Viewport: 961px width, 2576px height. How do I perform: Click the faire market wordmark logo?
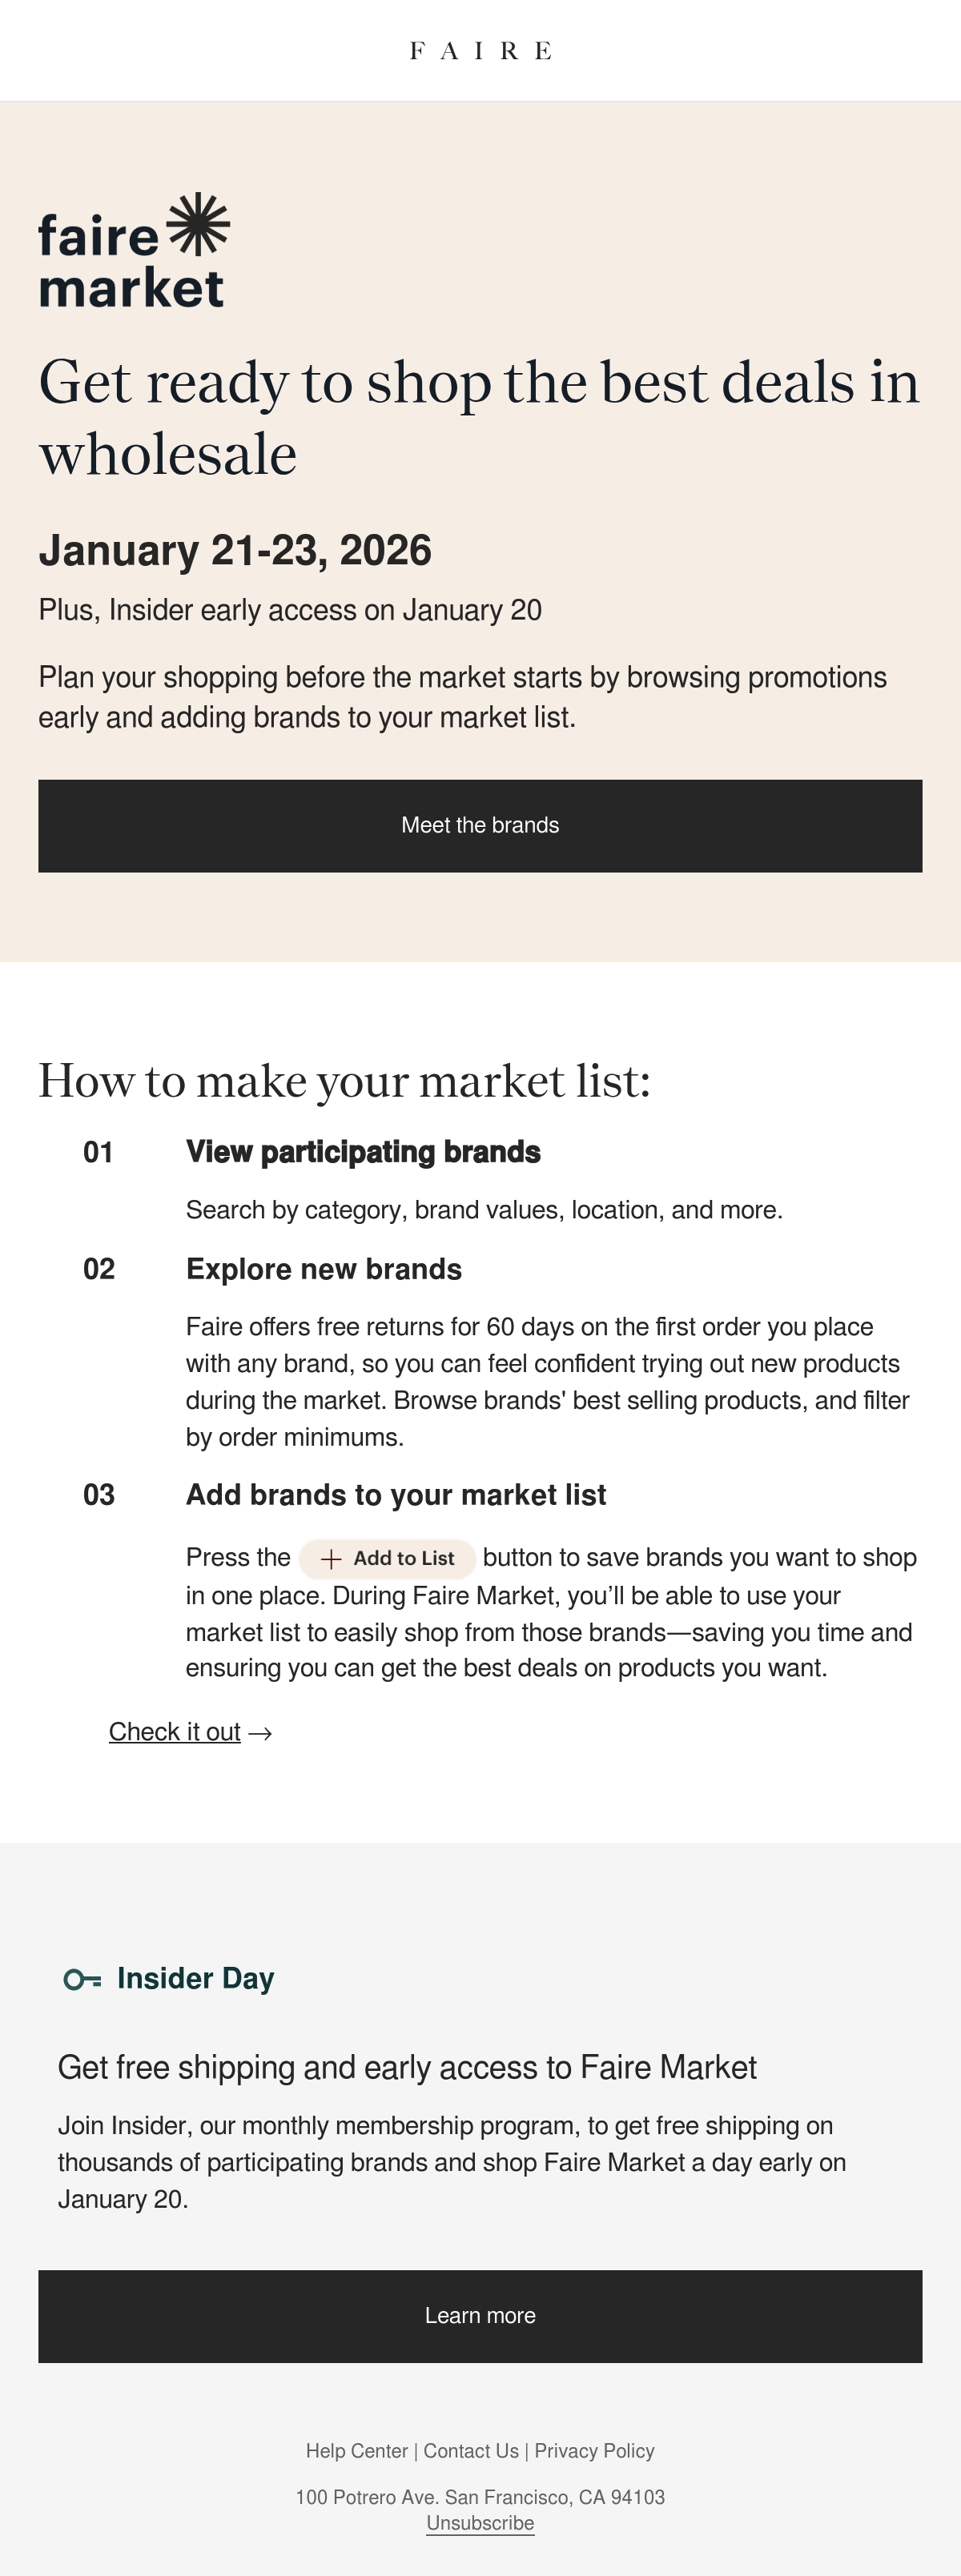(x=134, y=250)
